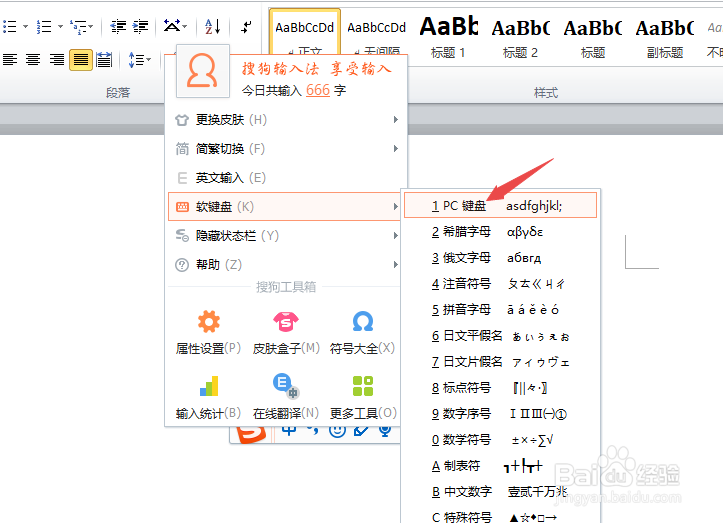Image resolution: width=723 pixels, height=523 pixels.
Task: Click distributed alignment icon
Action: click(104, 59)
